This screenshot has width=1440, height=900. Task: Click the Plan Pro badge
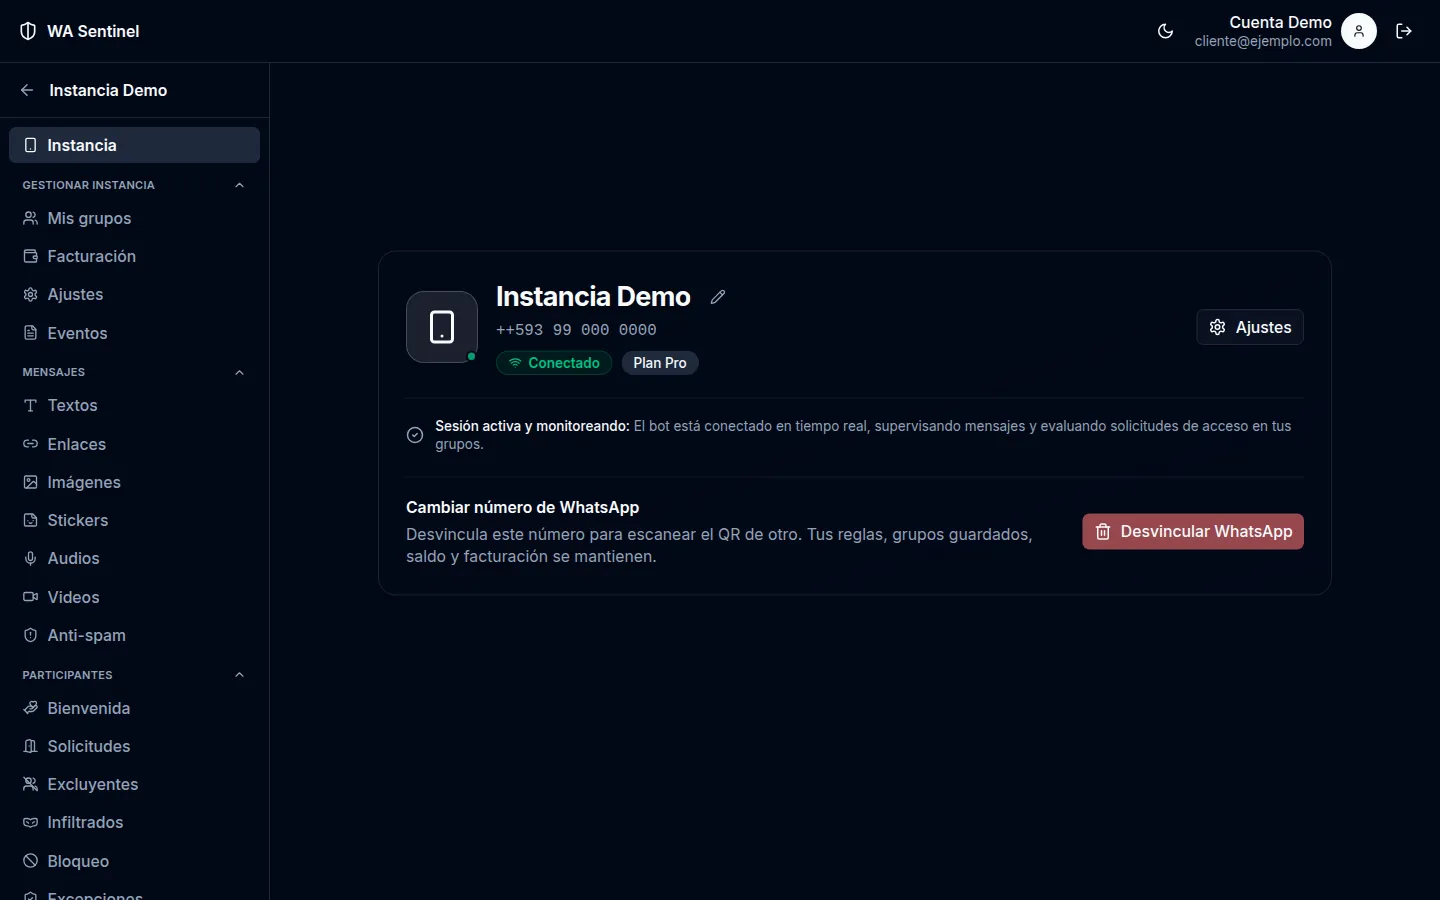click(x=660, y=363)
